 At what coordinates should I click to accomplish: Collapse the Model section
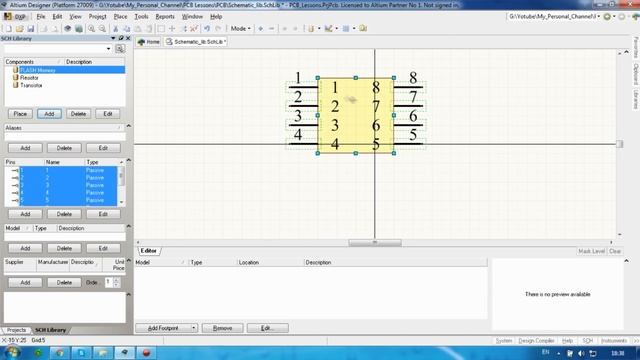[x=129, y=226]
